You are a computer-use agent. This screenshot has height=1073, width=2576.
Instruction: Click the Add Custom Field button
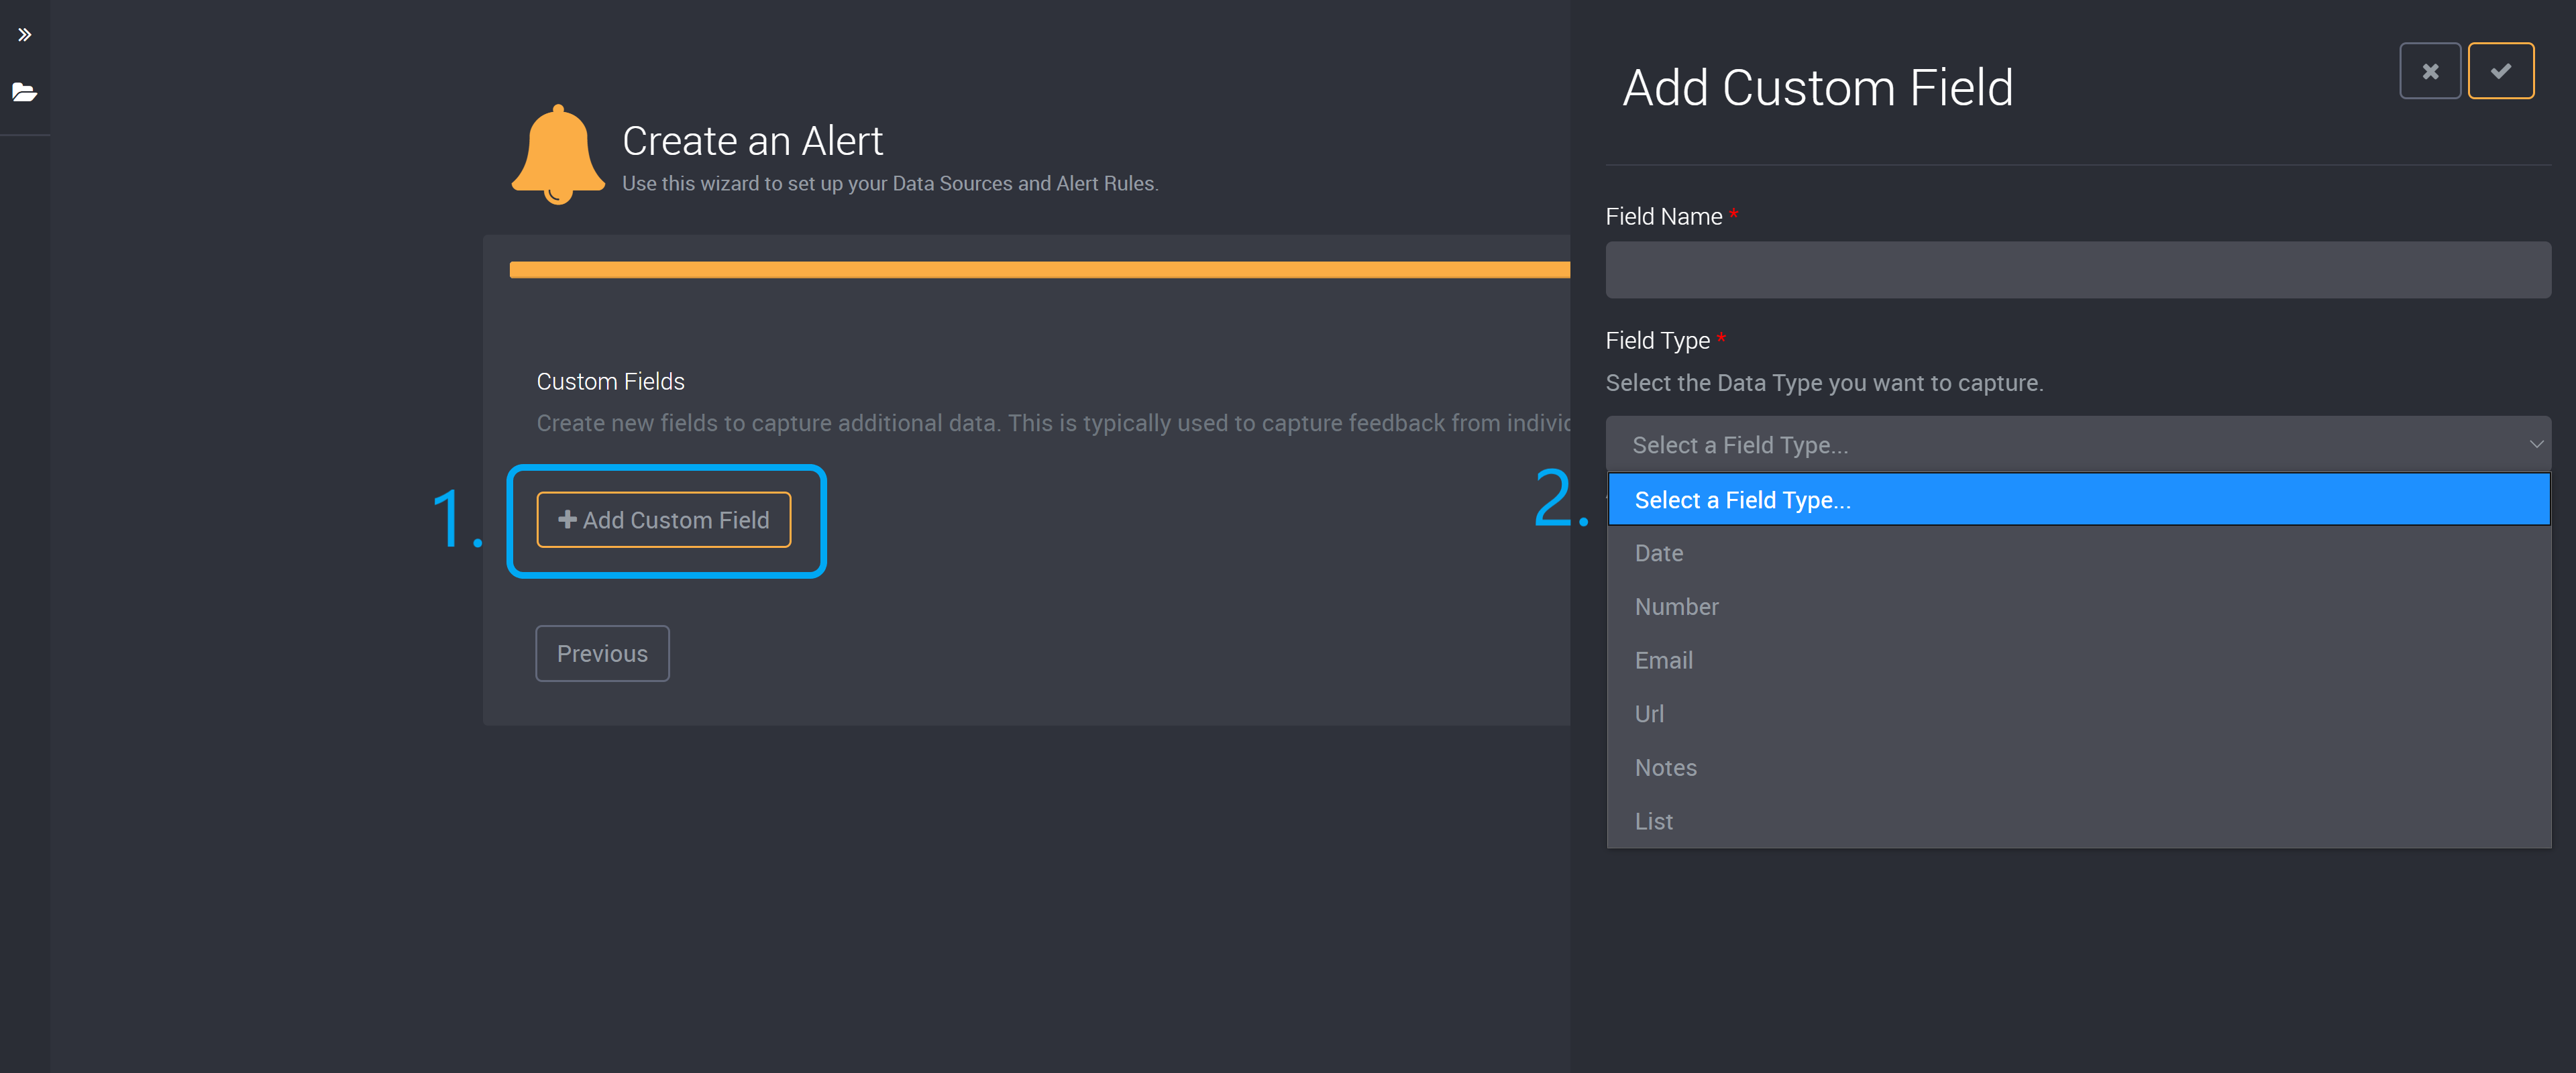[664, 520]
